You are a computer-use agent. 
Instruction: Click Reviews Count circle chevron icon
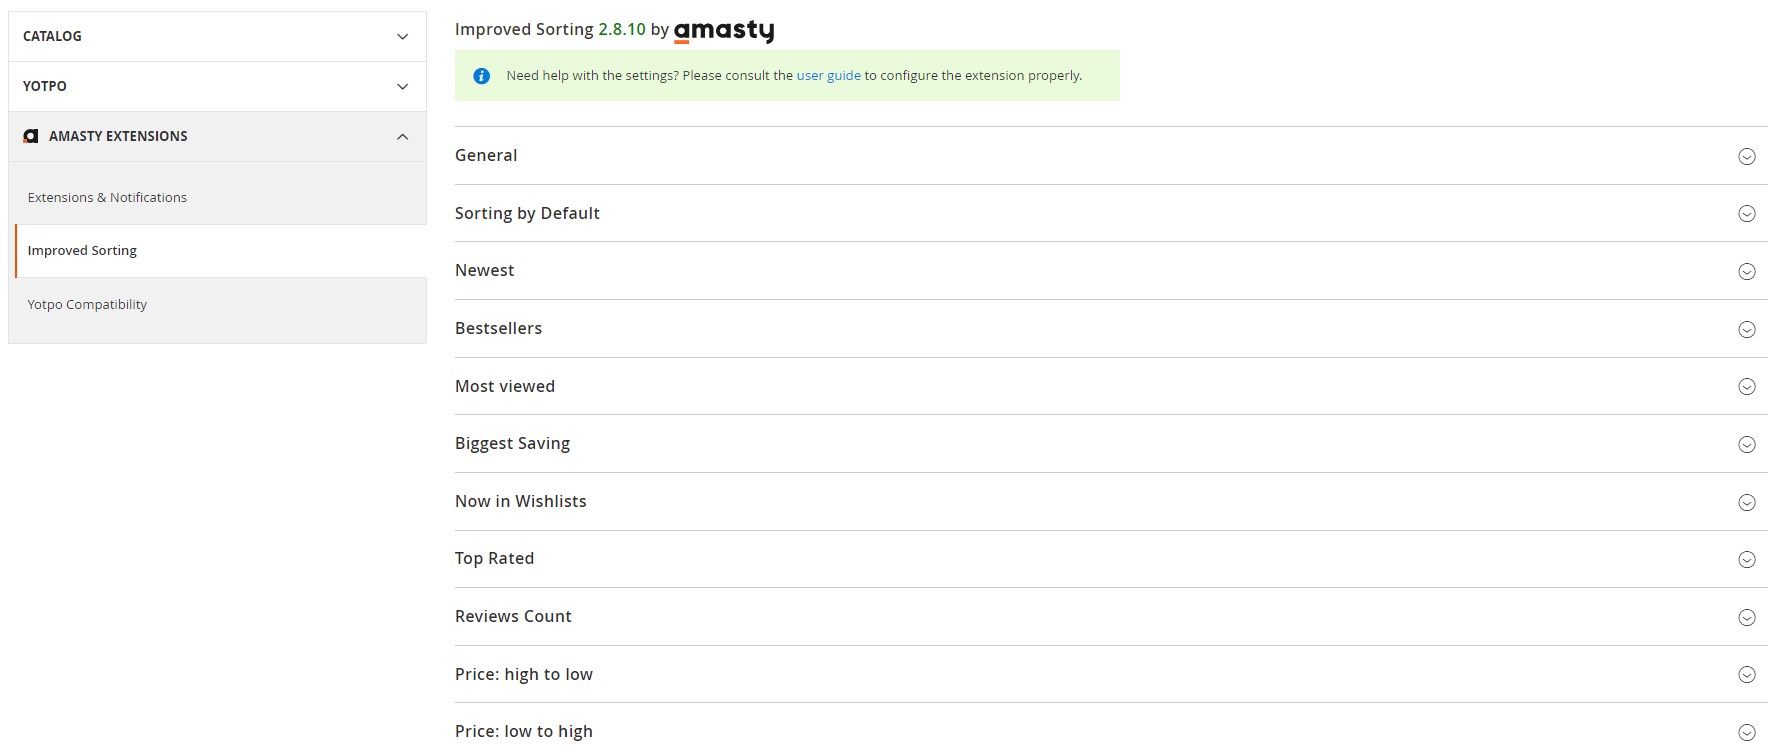pos(1746,618)
